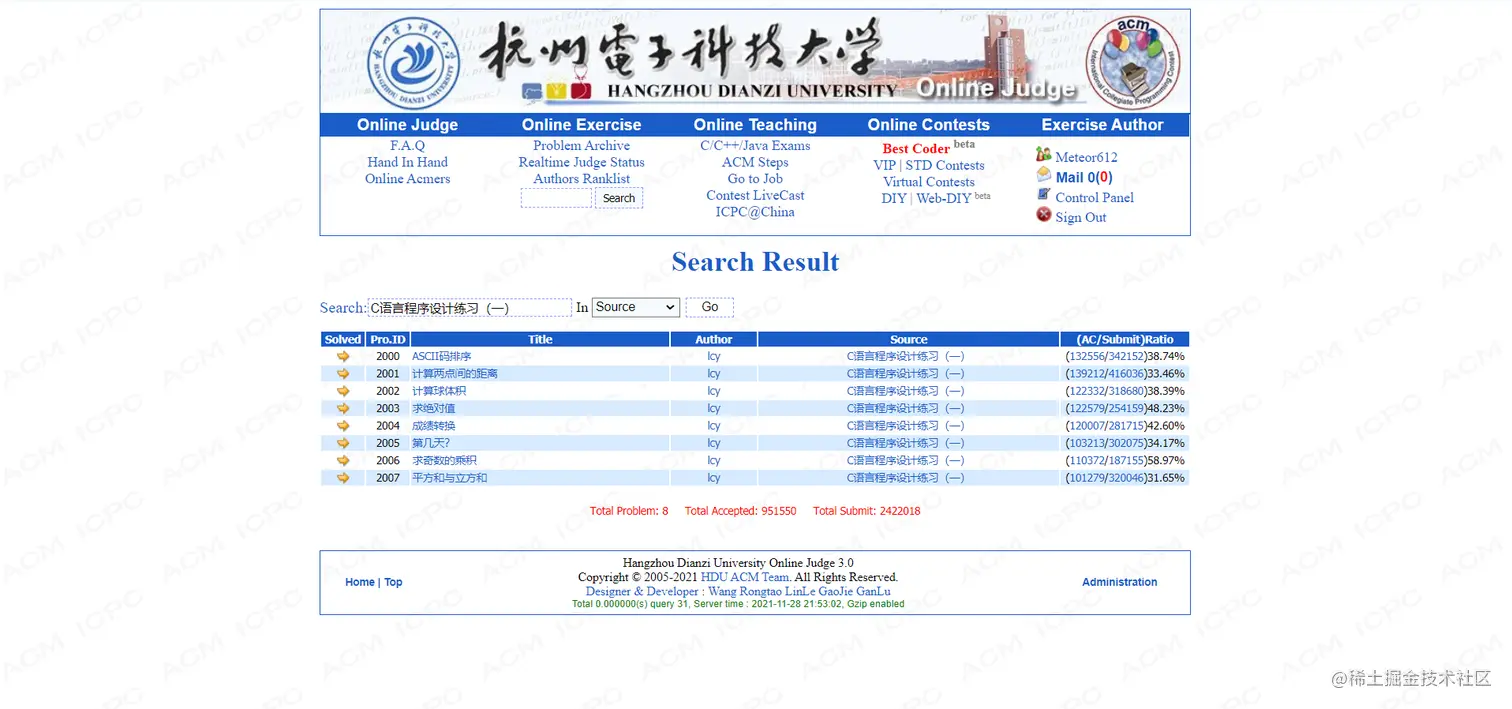Click the arrow icon for problem 2007
This screenshot has width=1512, height=709.
[x=343, y=477]
